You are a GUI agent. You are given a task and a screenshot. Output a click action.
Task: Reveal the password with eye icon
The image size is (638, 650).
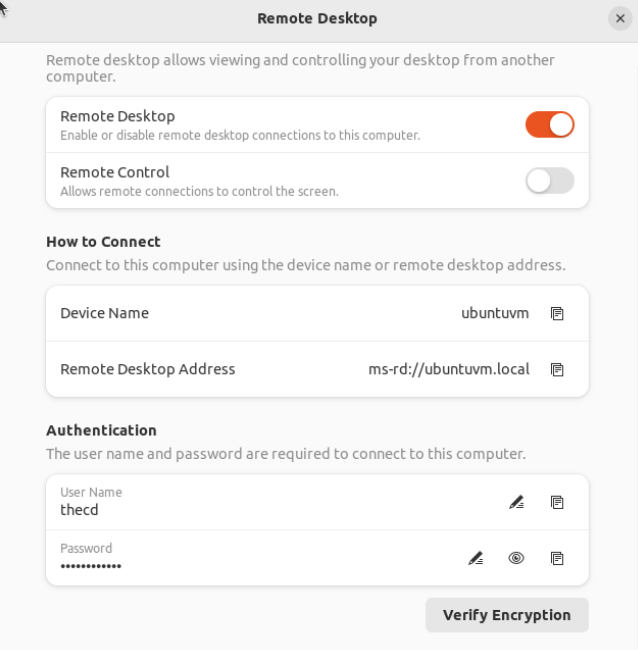click(x=516, y=558)
